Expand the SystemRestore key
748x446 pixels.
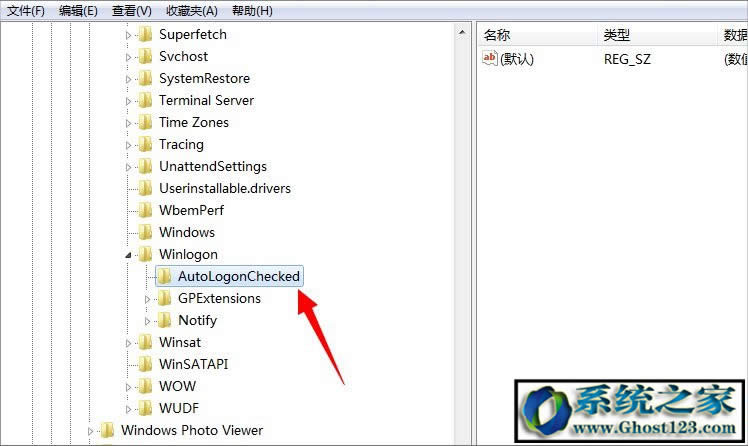point(128,79)
